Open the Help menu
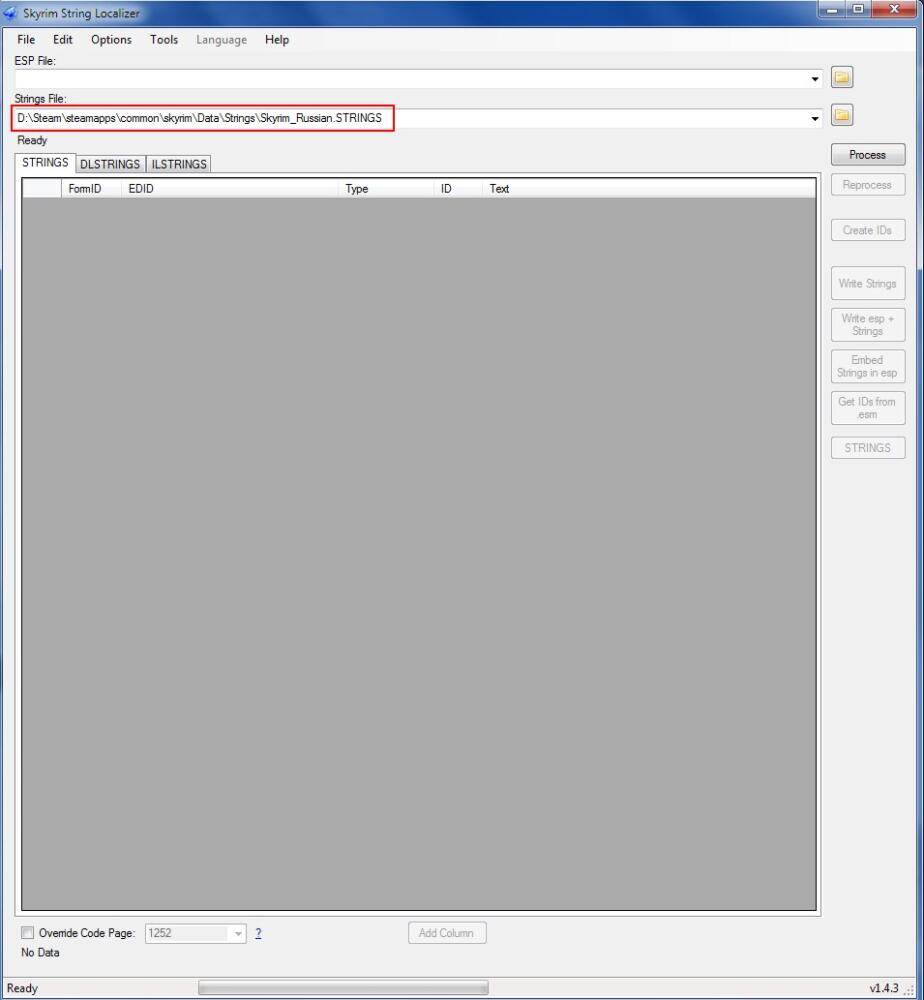The image size is (924, 1000). [x=277, y=40]
